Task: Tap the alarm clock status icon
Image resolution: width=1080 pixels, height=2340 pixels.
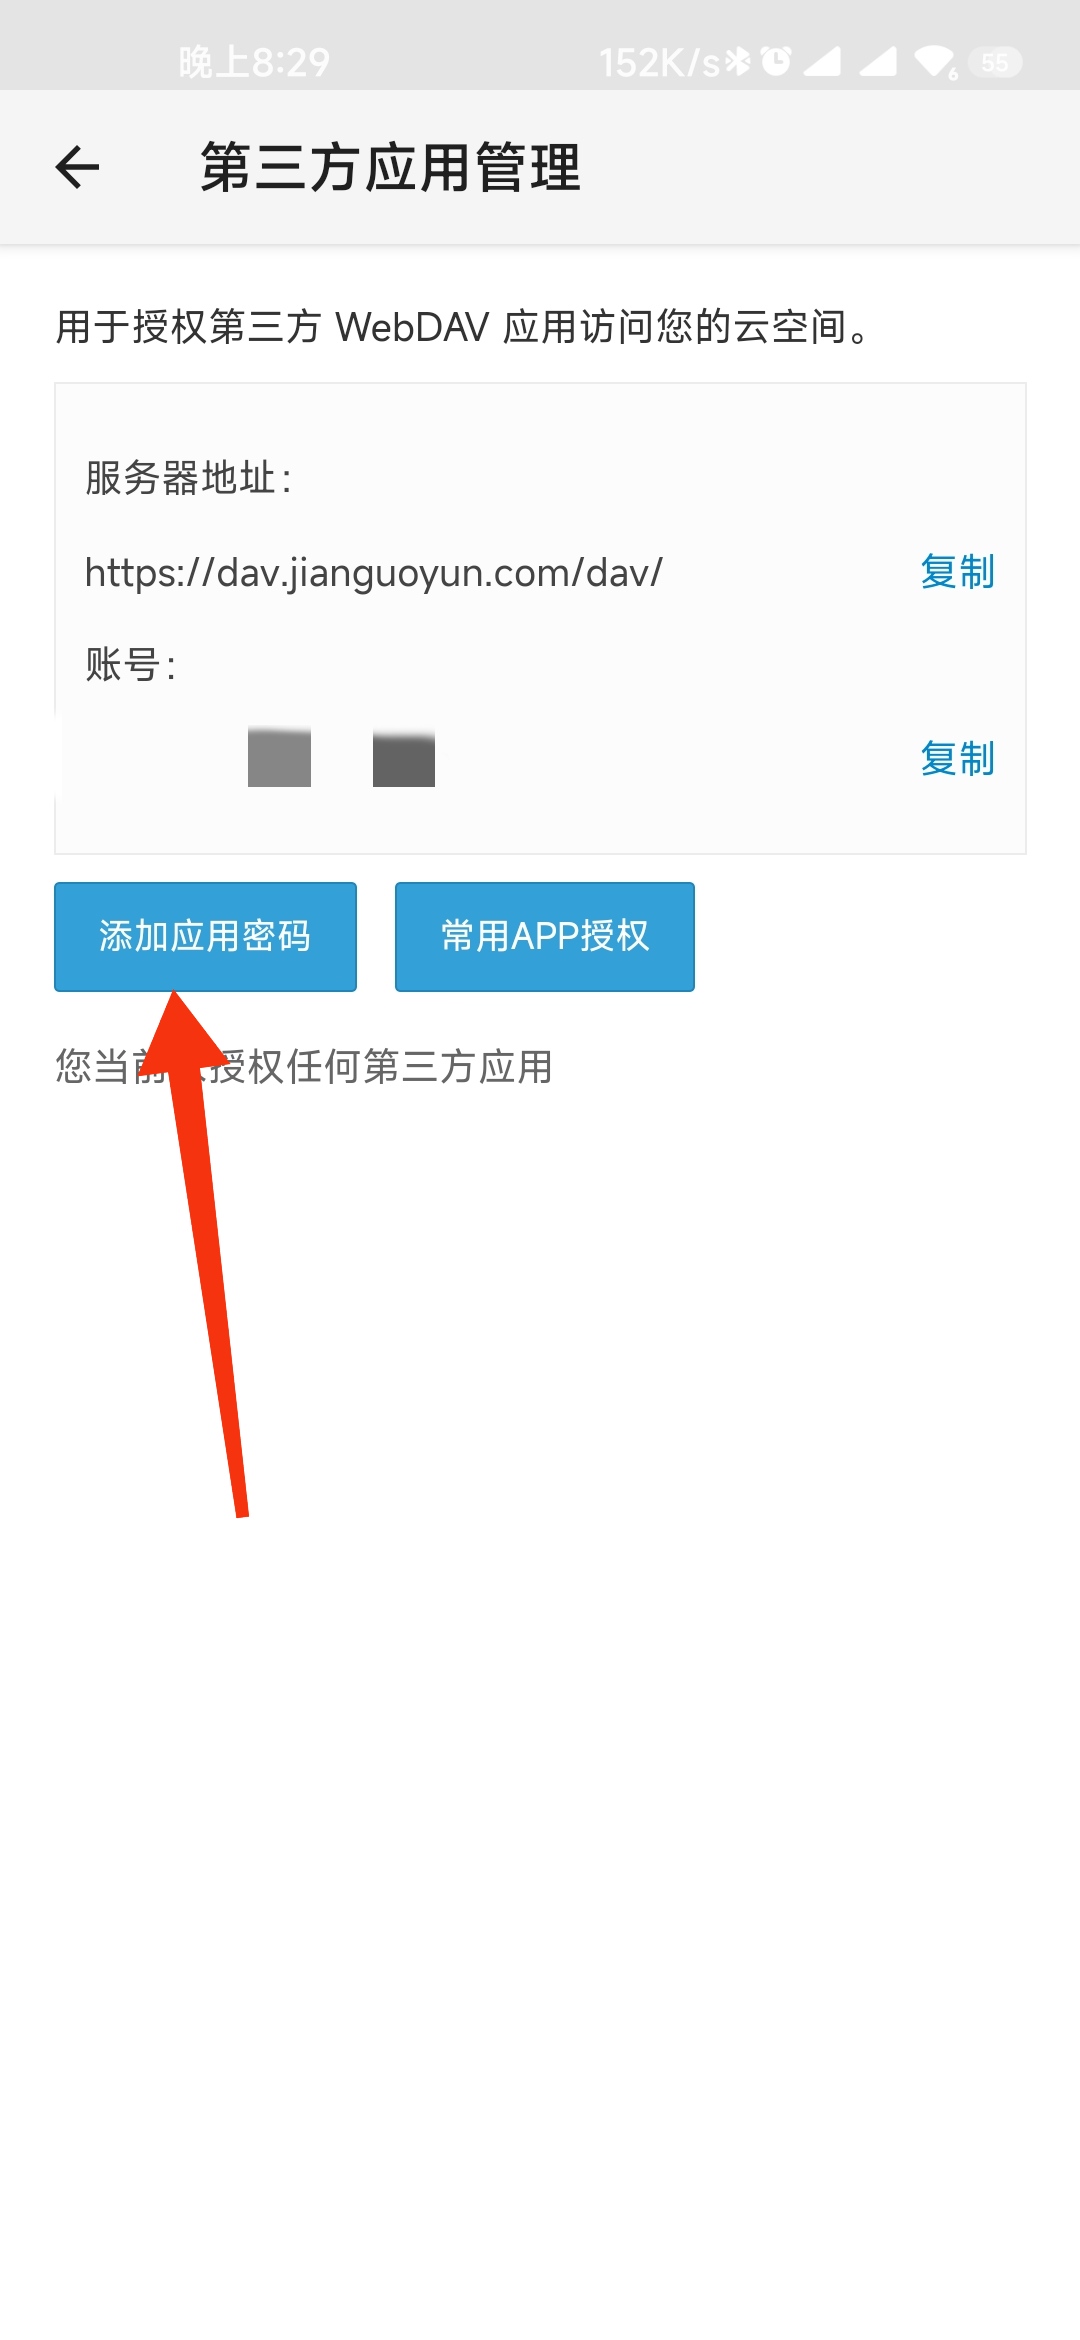Action: point(776,62)
